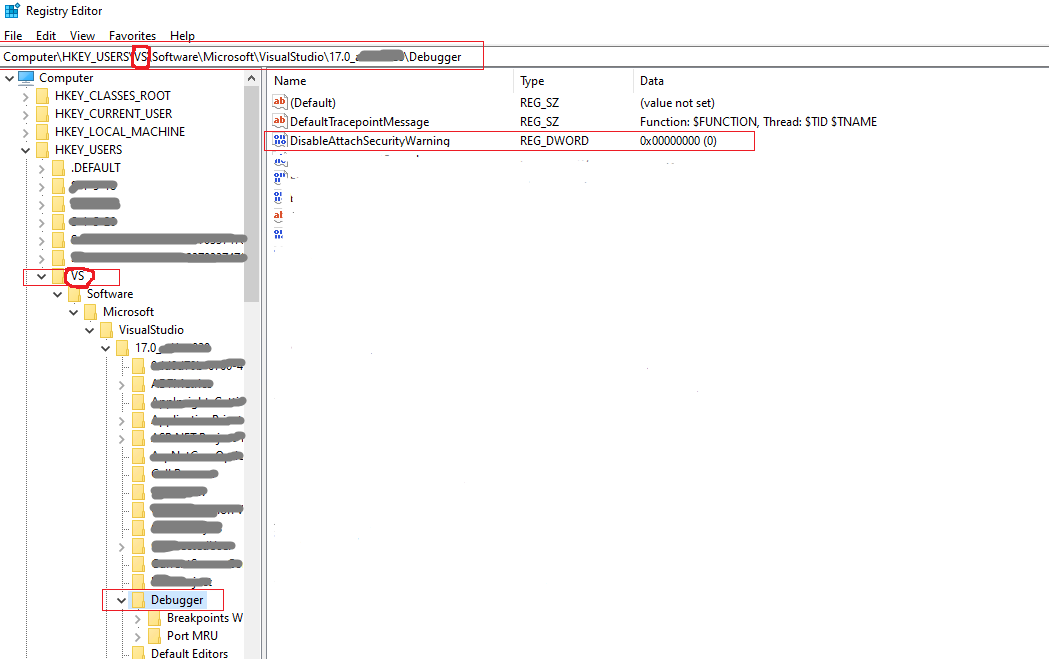Viewport: 1053px width, 659px height.
Task: Expand HKEY_LOCAL_MACHINE hive
Action: click(26, 132)
